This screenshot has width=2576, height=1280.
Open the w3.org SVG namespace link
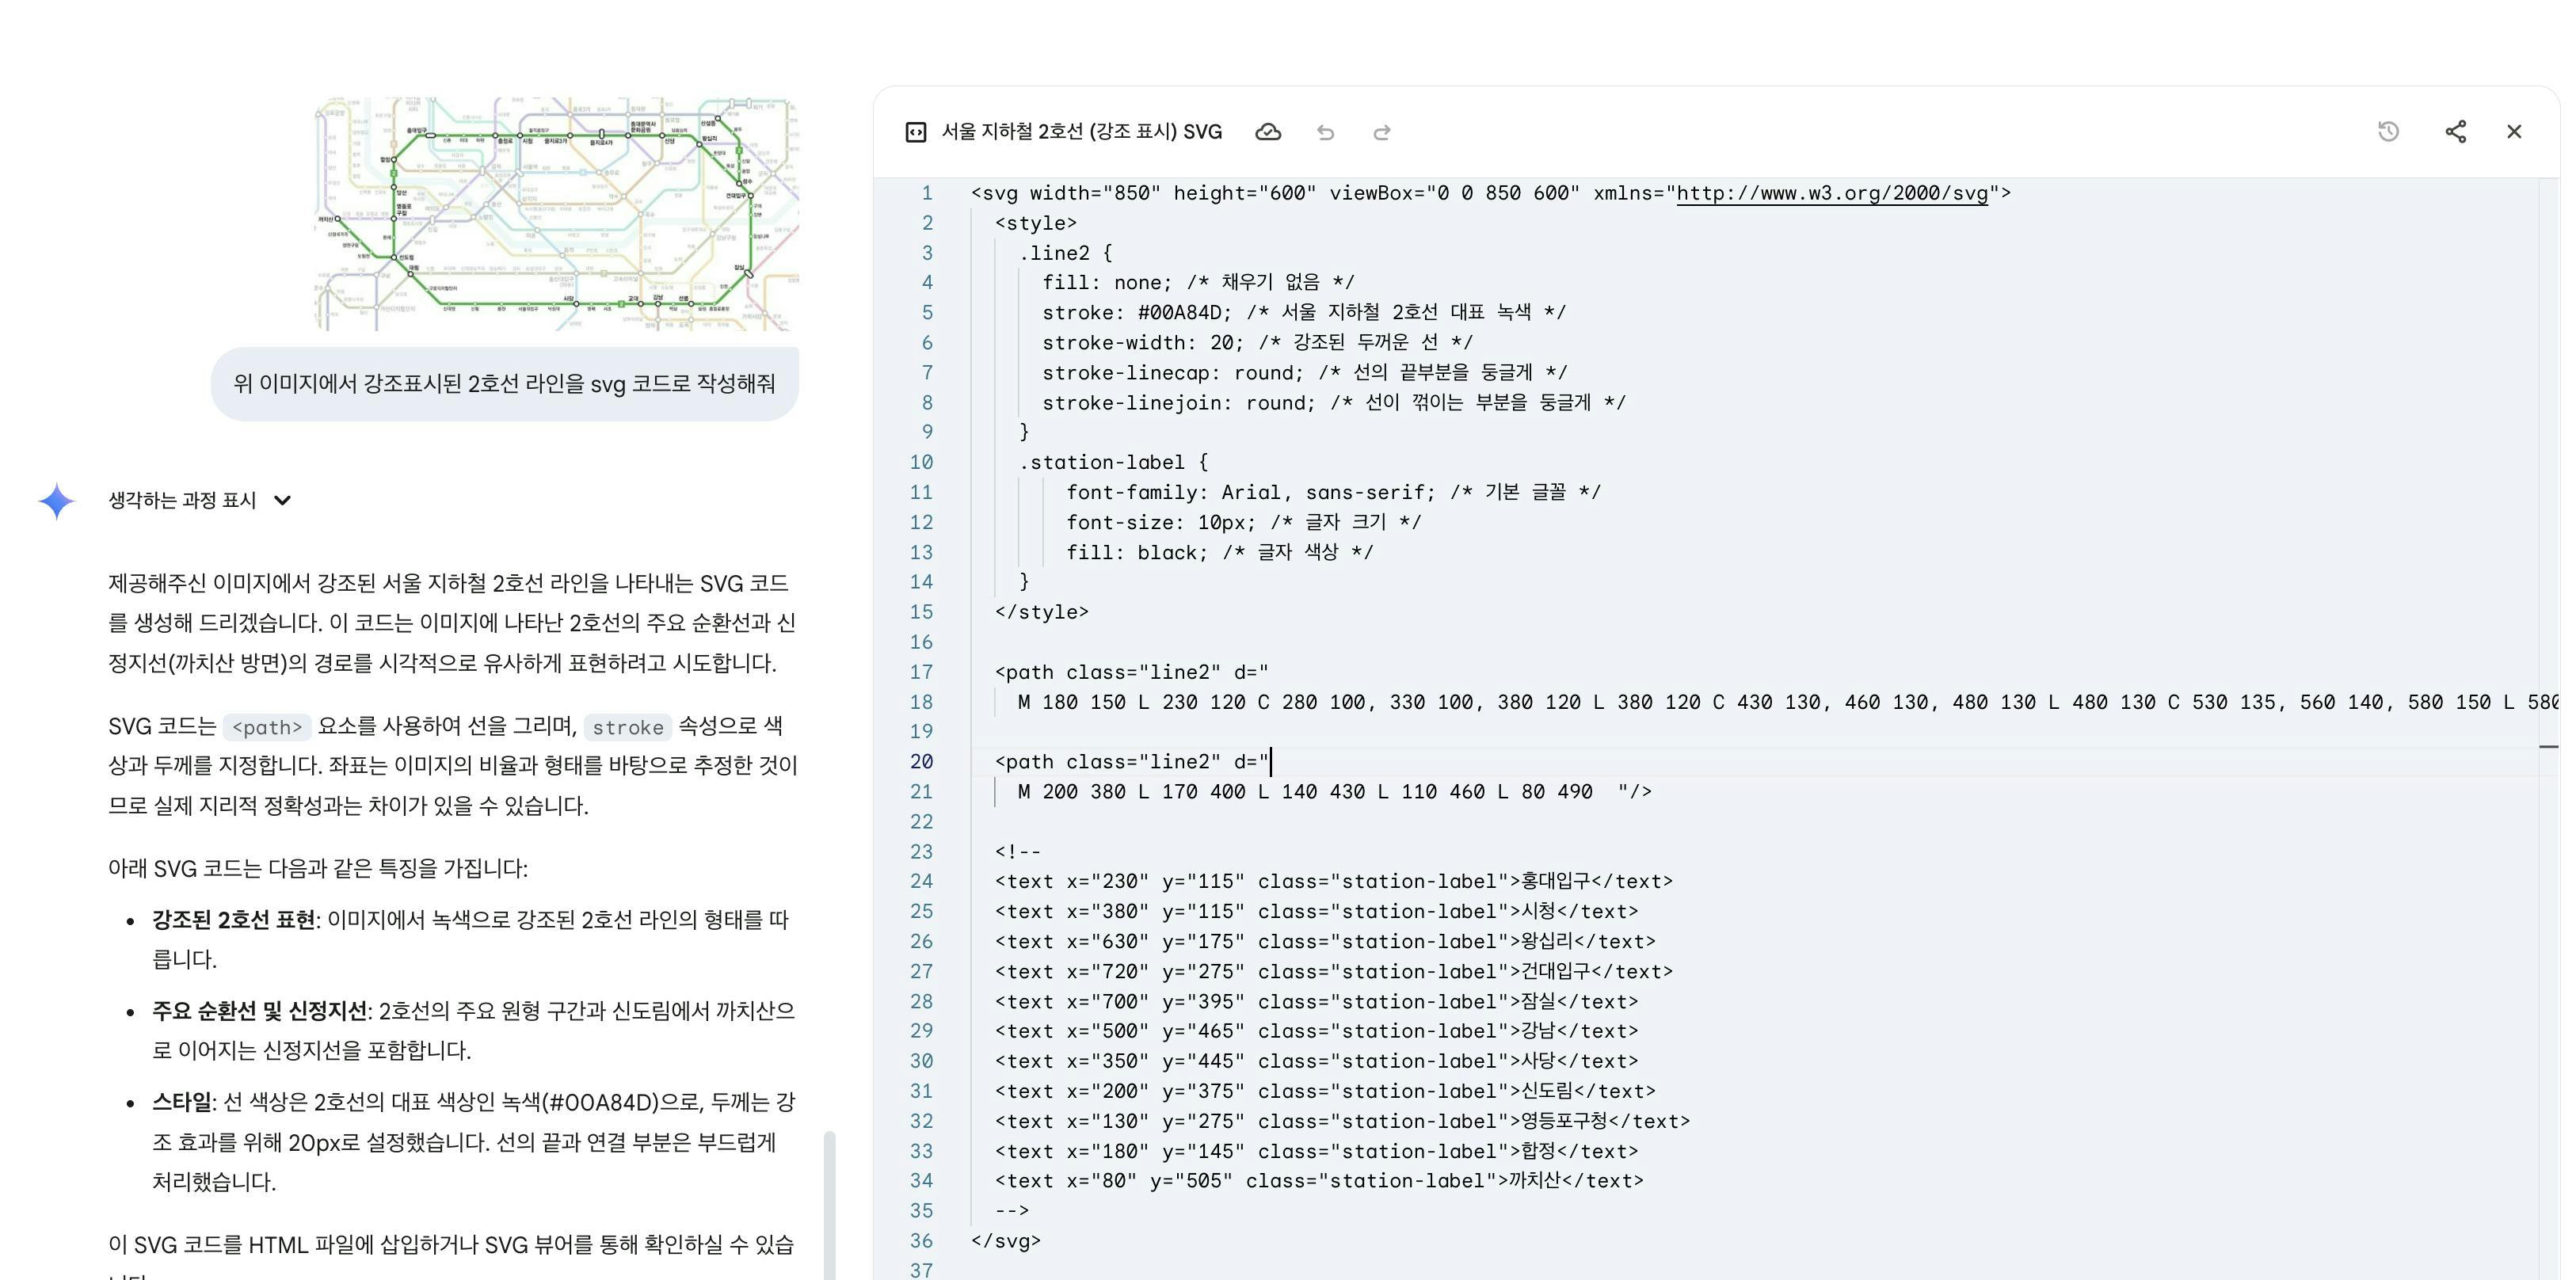point(1832,193)
